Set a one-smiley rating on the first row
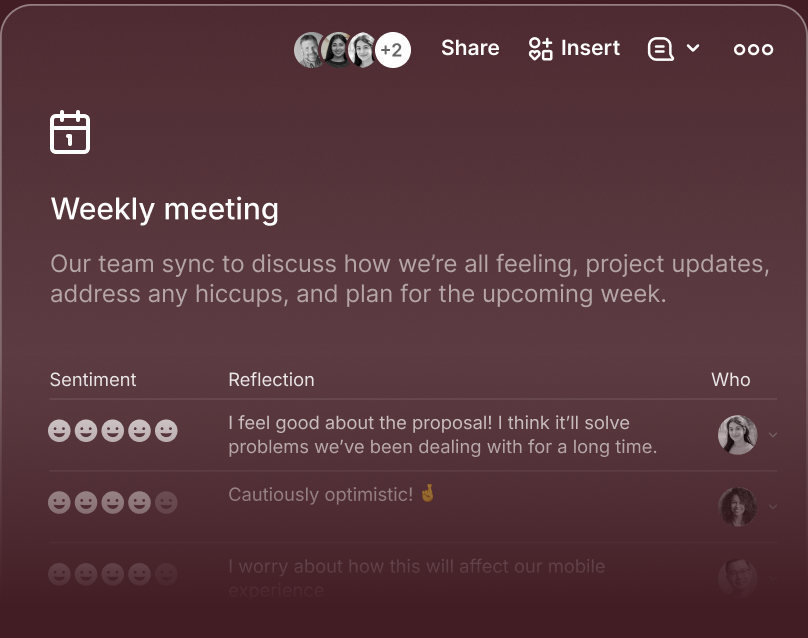The image size is (808, 638). point(60,430)
